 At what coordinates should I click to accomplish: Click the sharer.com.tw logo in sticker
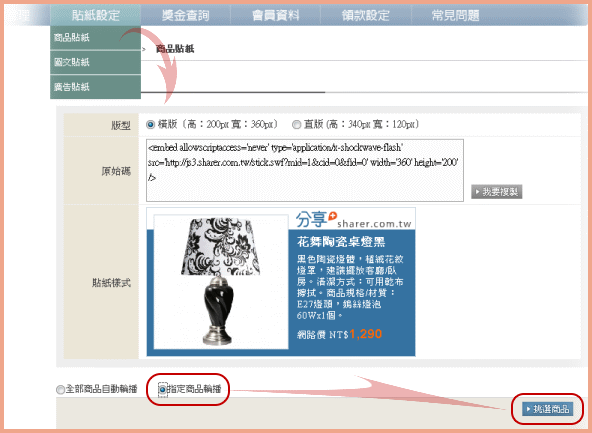coord(353,220)
